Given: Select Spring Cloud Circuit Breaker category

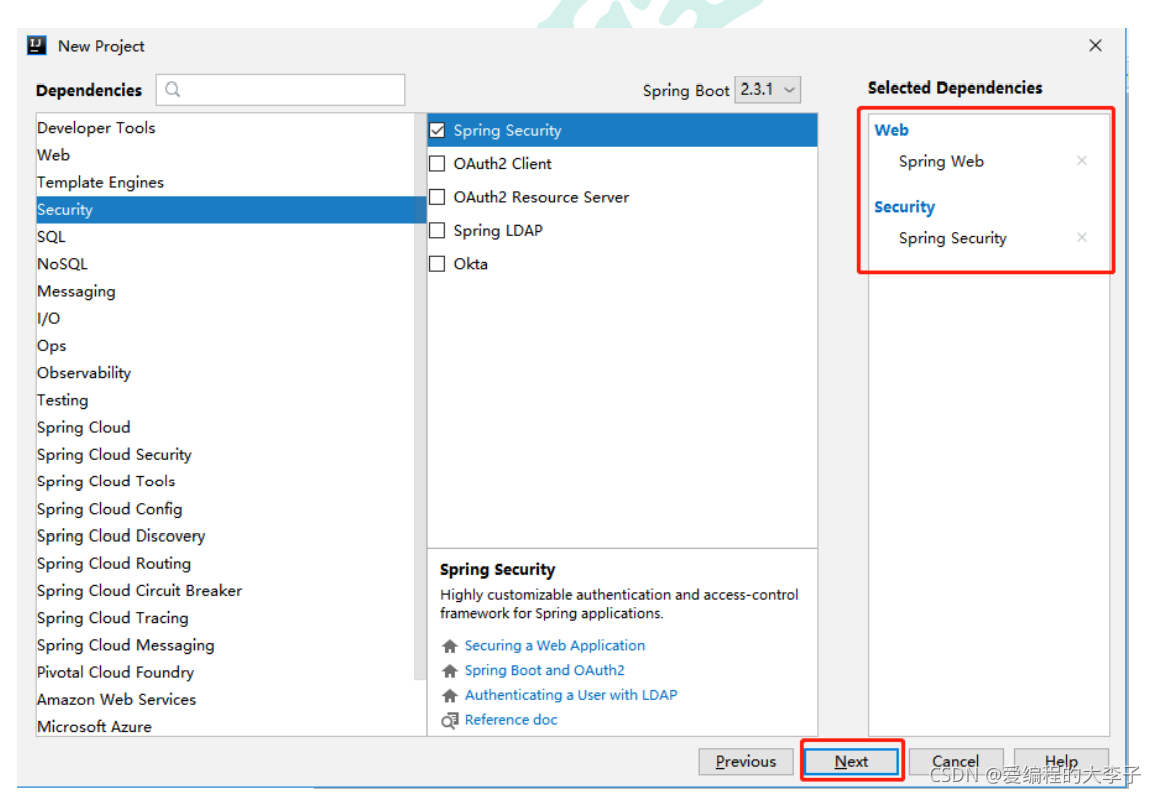Looking at the screenshot, I should tap(226, 590).
